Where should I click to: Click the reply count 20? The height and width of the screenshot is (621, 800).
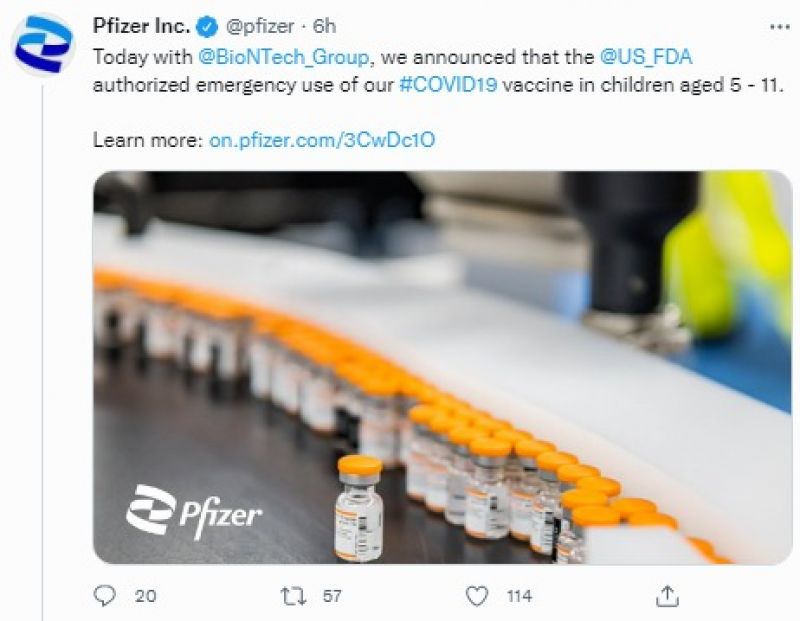click(145, 596)
